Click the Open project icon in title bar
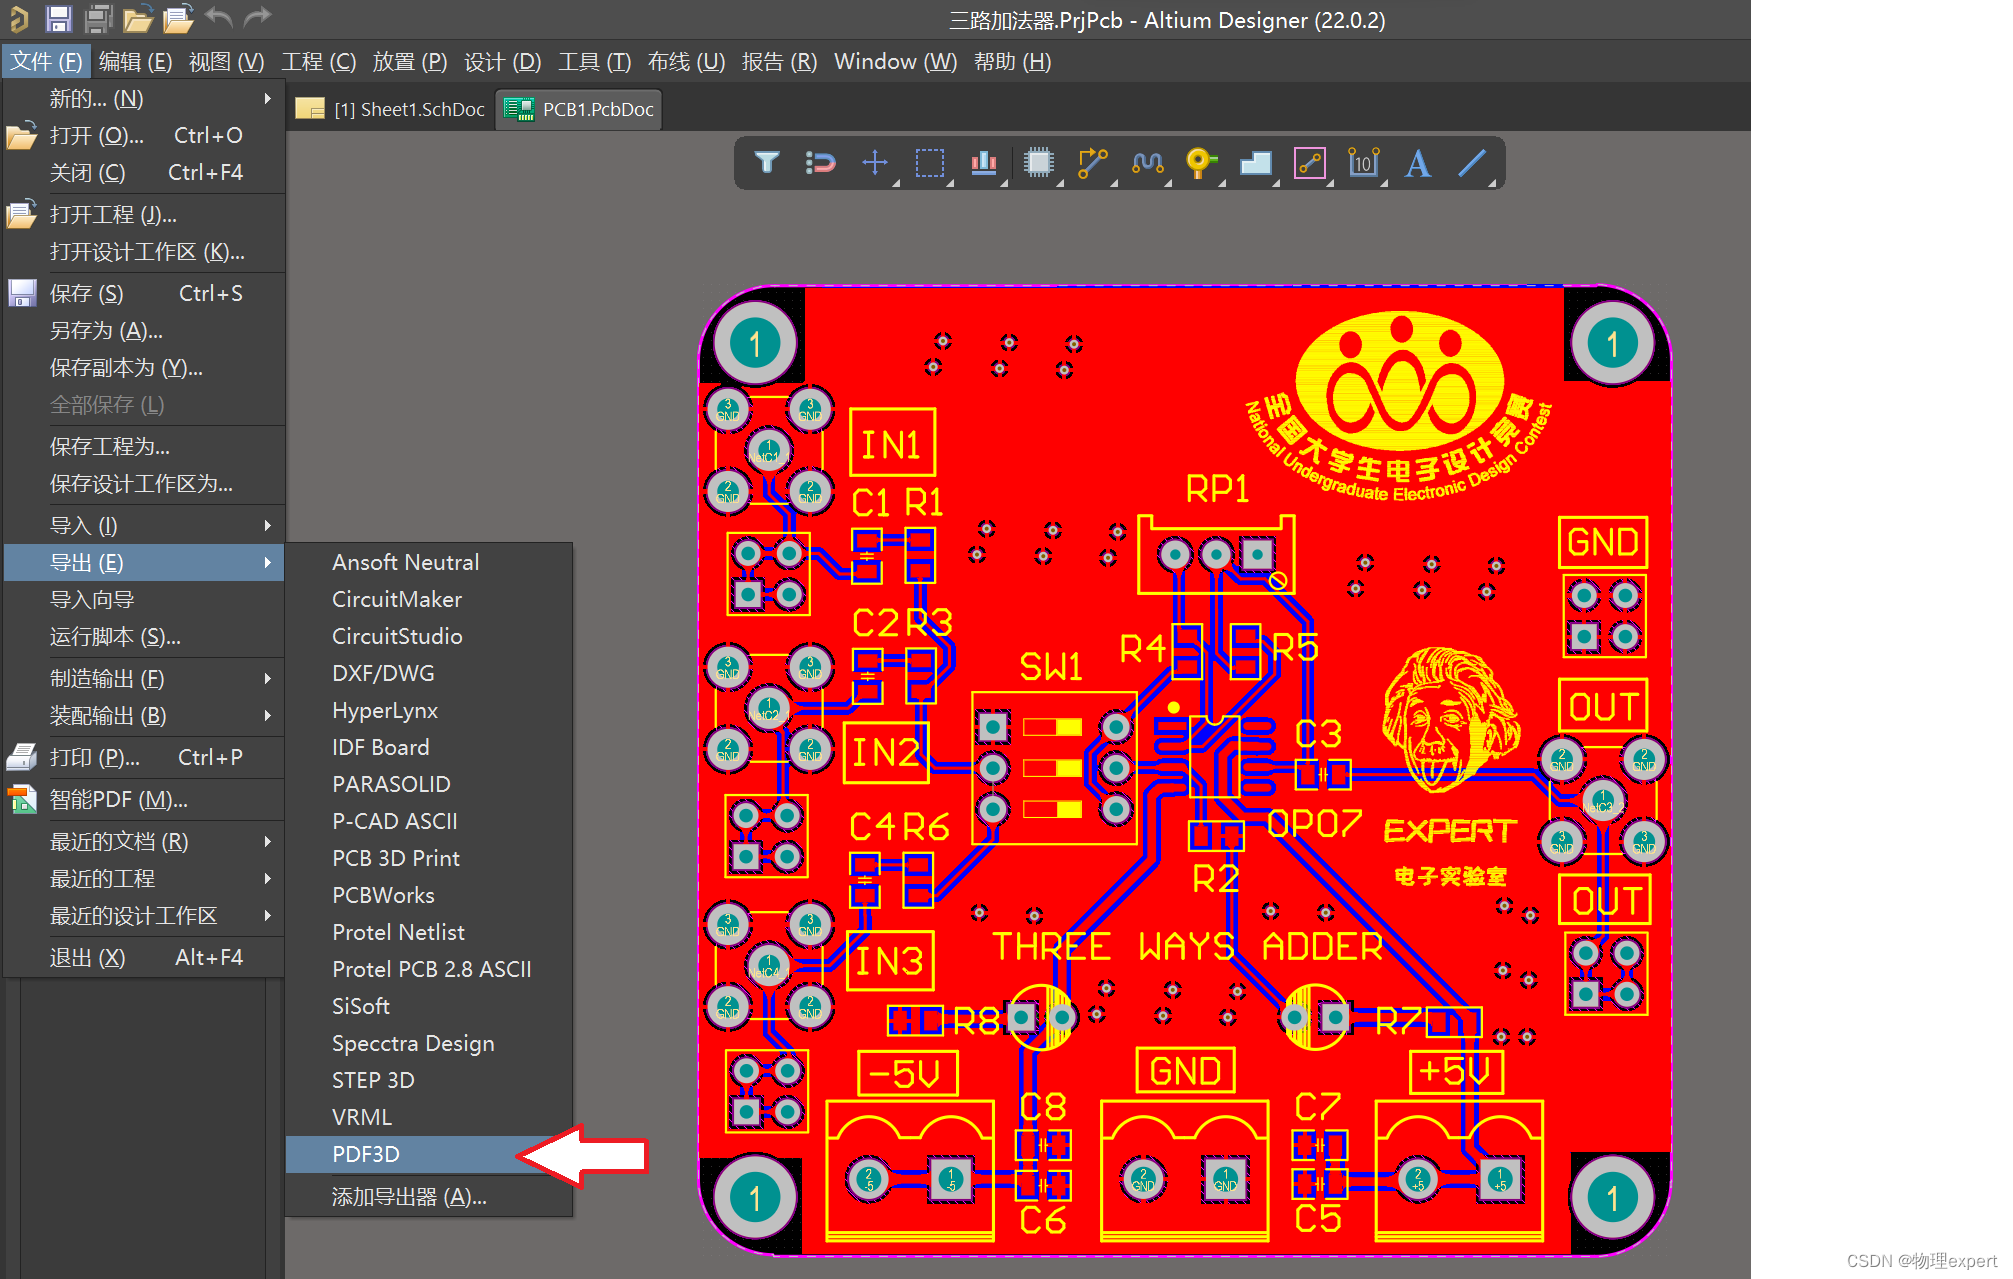Viewport: 2013px width, 1279px height. pos(177,18)
